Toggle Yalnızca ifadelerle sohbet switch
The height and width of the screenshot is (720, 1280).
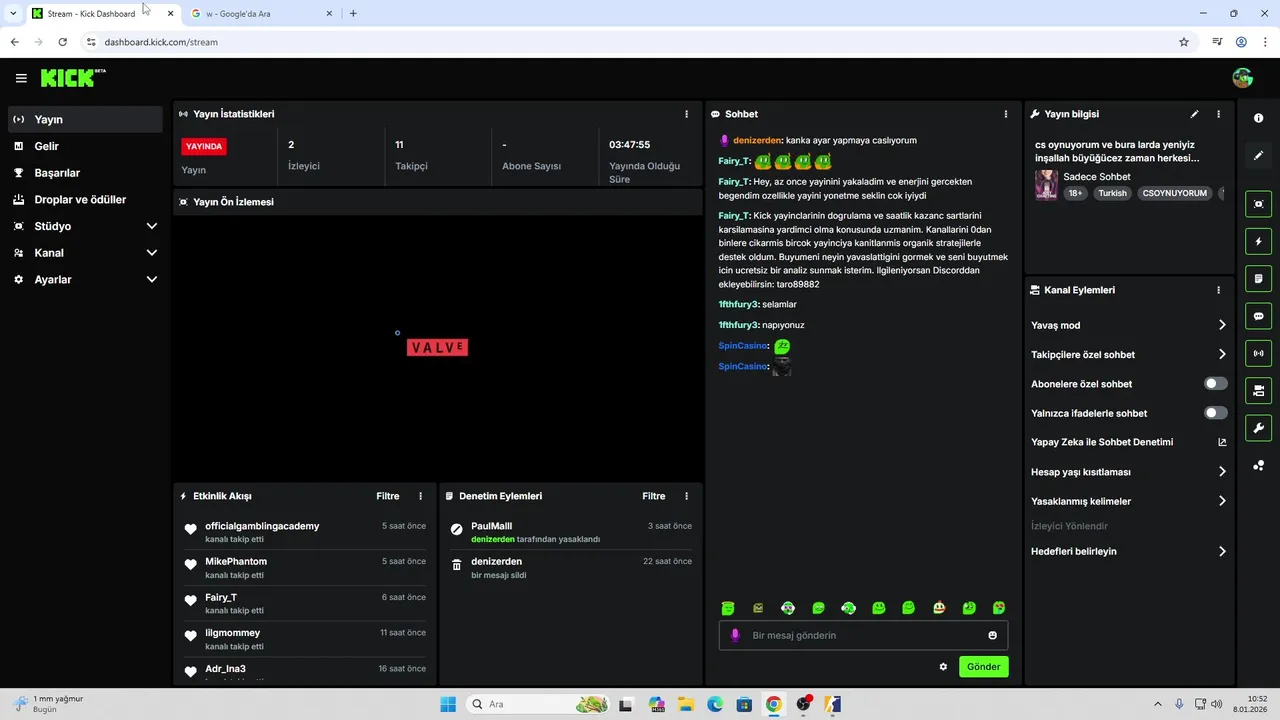coord(1215,413)
